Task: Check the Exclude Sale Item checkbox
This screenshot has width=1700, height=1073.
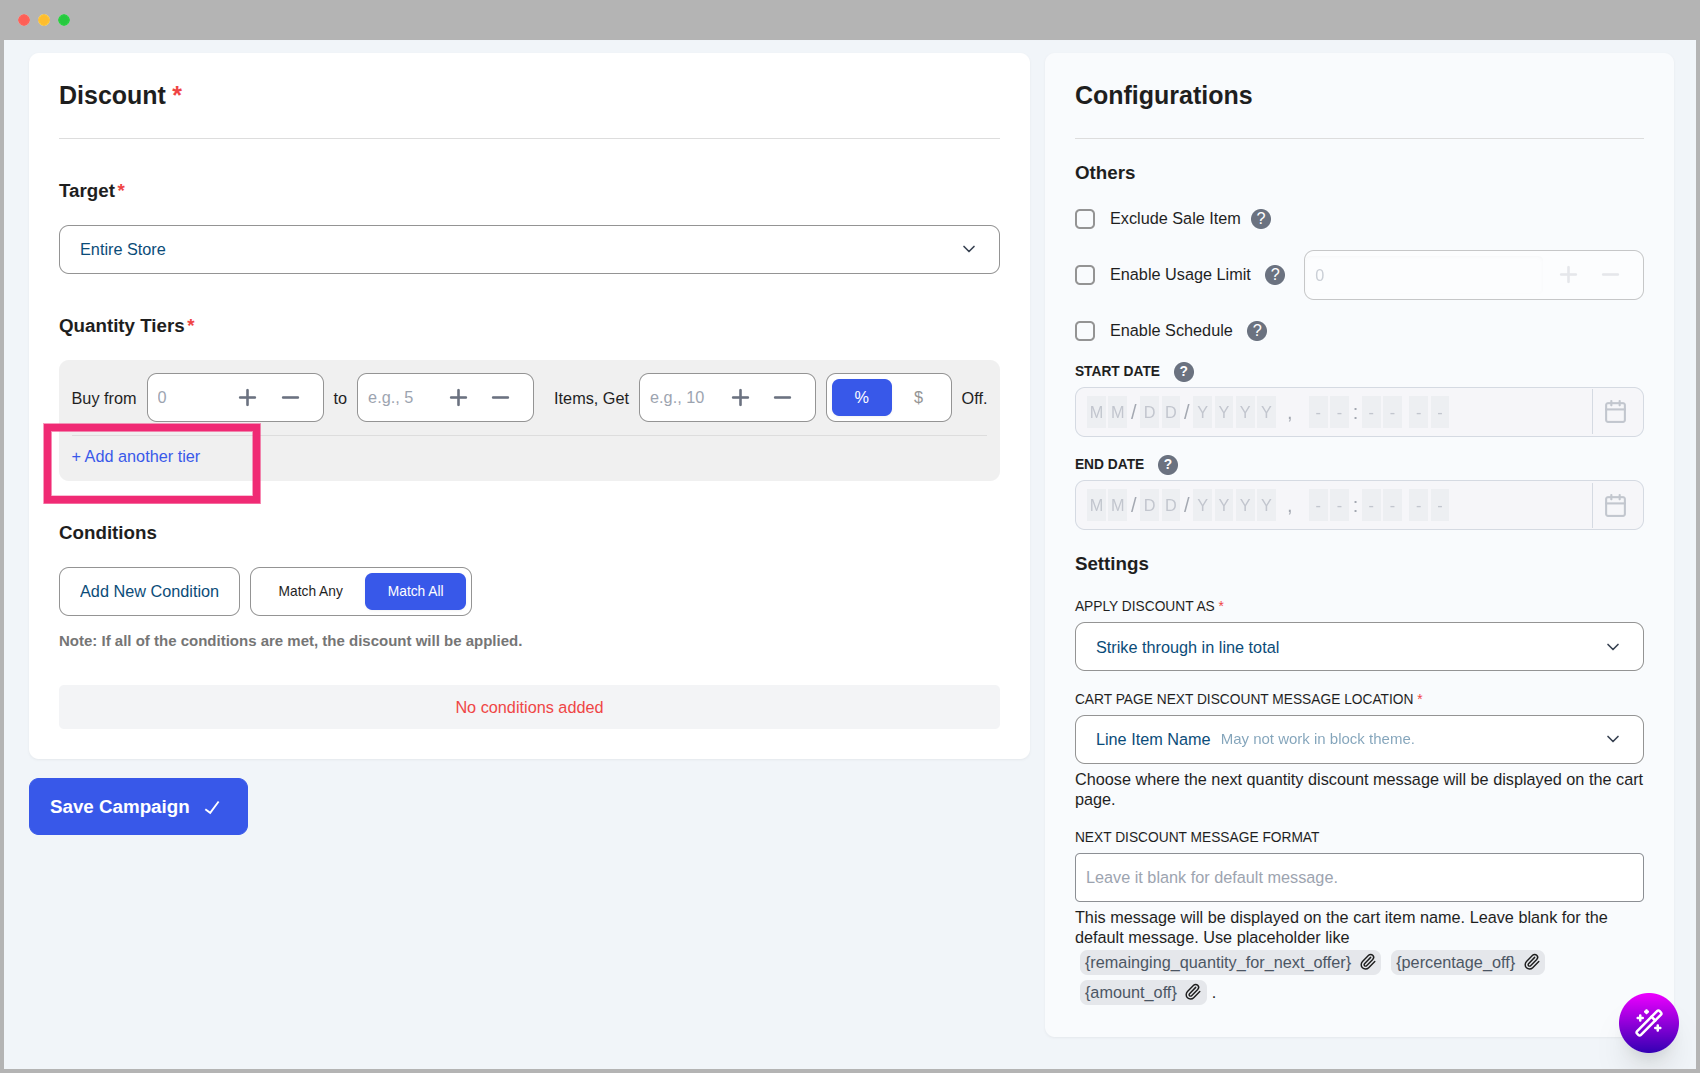Action: pyautogui.click(x=1085, y=219)
